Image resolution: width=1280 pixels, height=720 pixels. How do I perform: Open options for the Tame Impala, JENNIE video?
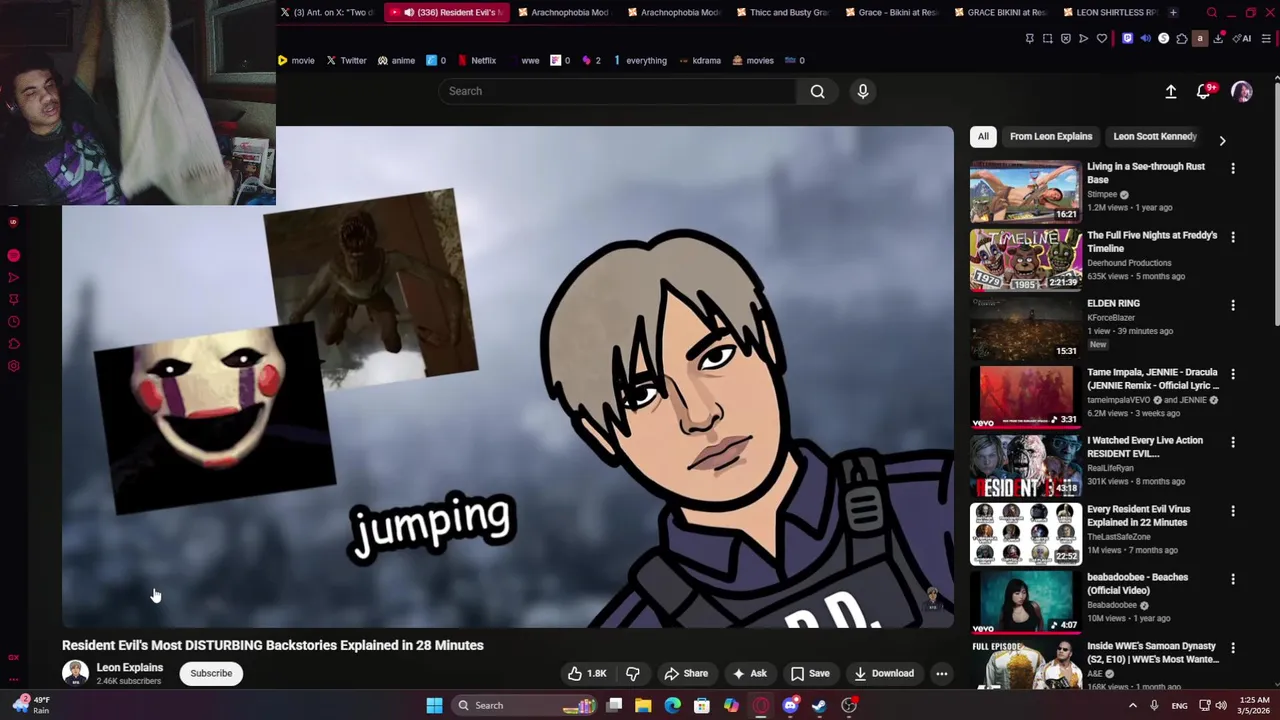click(x=1233, y=375)
